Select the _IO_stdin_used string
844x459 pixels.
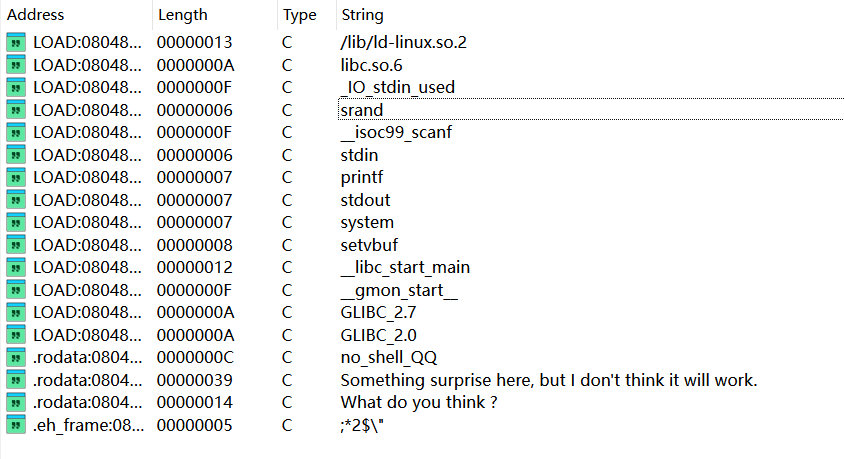(x=397, y=87)
